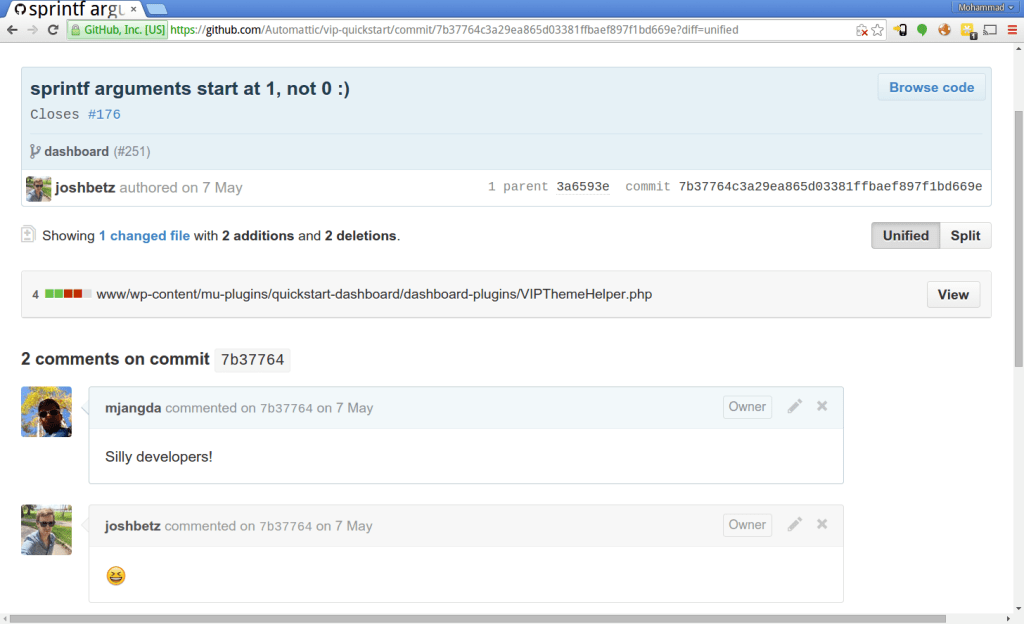Click Owner badge on joshbetz's comment
This screenshot has width=1024, height=624.
[x=747, y=525]
